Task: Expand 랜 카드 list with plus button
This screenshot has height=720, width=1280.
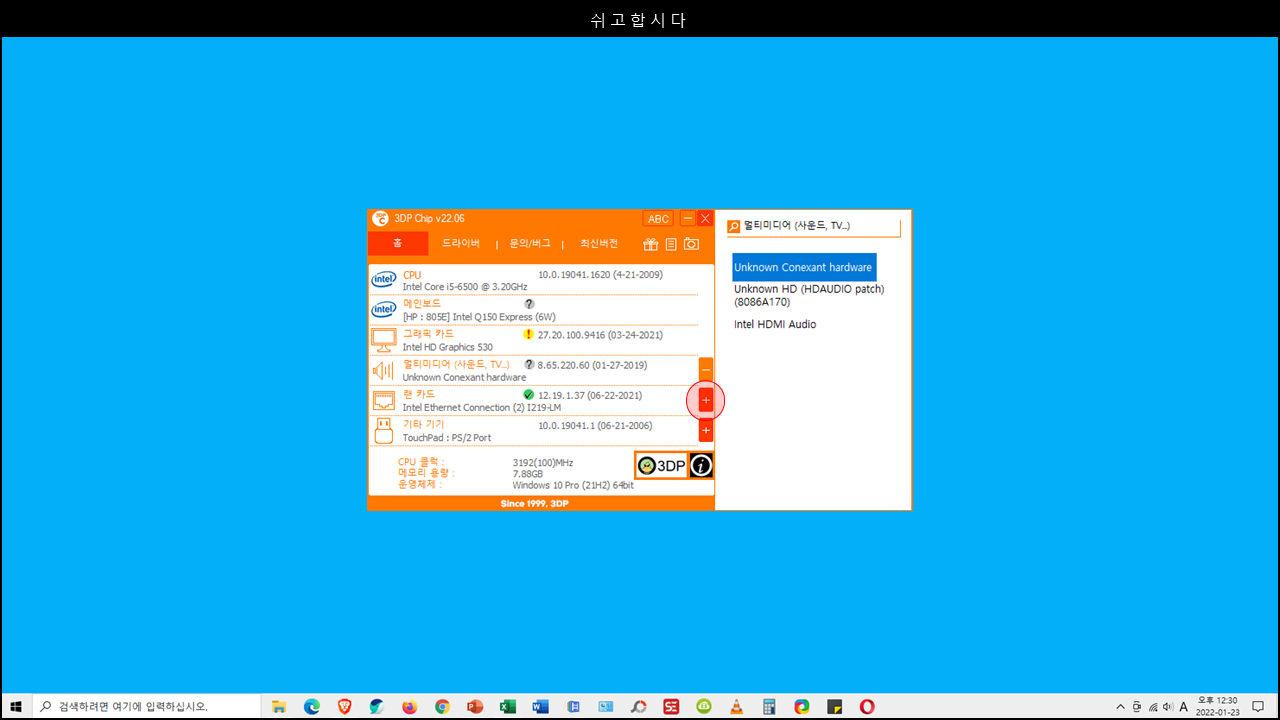Action: coord(706,401)
